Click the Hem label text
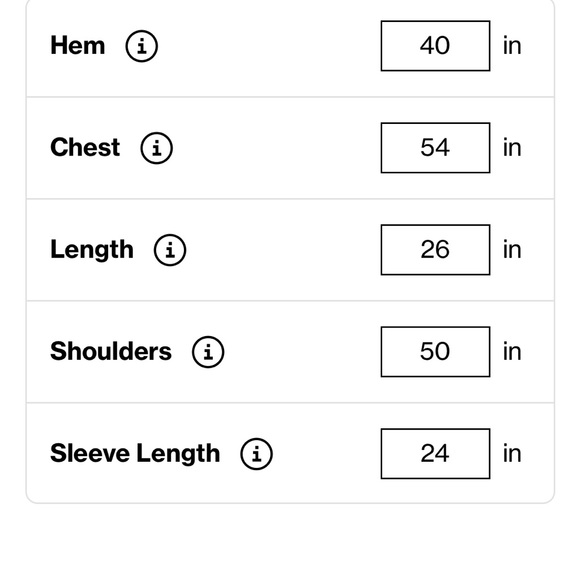 78,45
